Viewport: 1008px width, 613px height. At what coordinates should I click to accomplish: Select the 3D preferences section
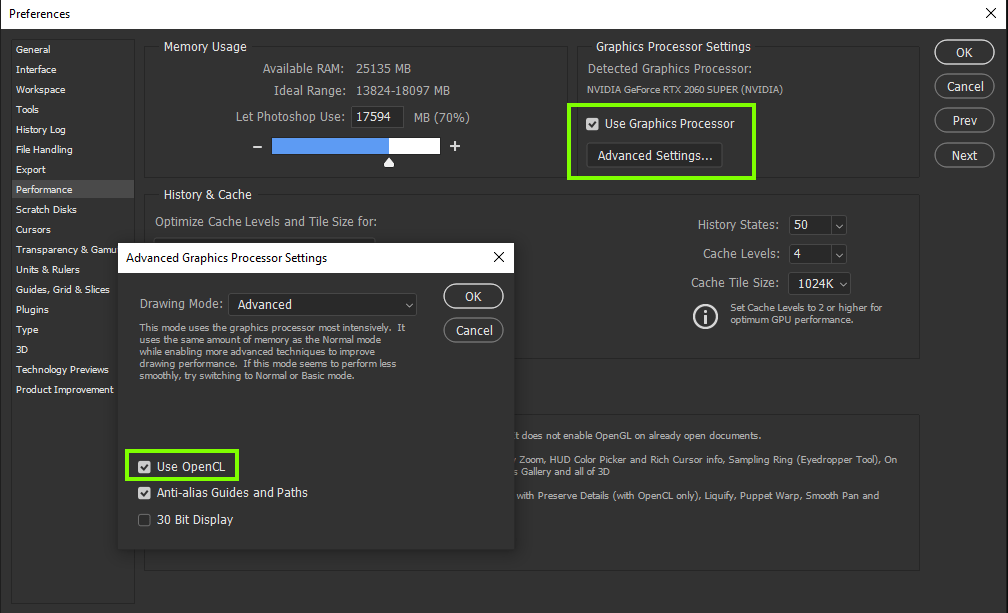pyautogui.click(x=25, y=349)
